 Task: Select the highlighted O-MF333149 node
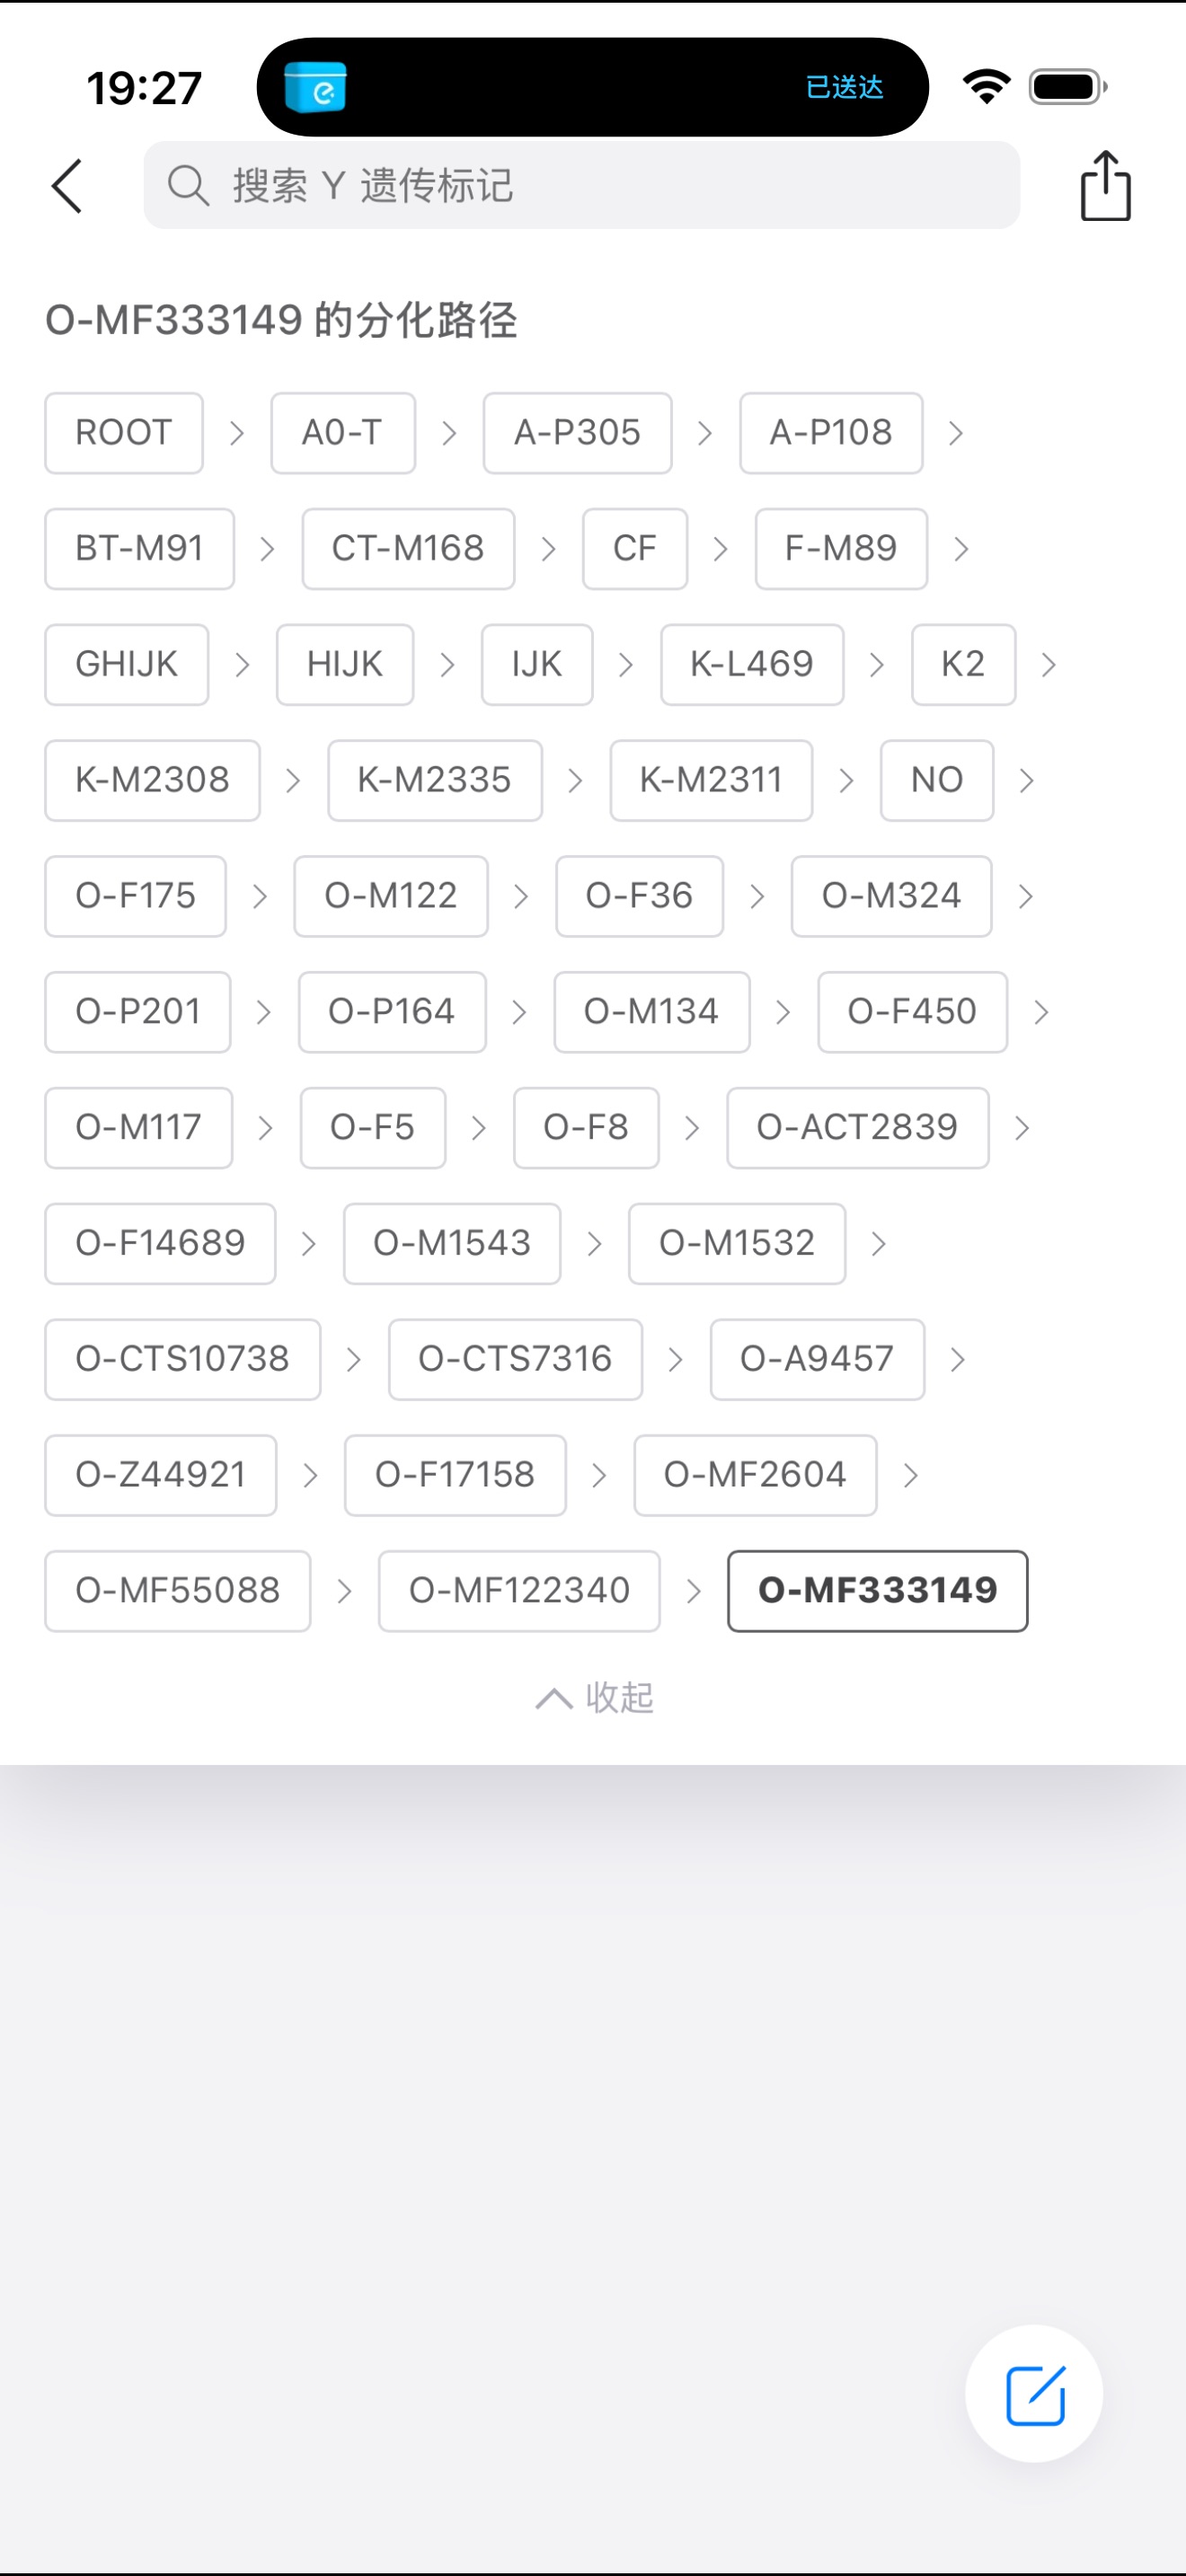click(x=877, y=1591)
